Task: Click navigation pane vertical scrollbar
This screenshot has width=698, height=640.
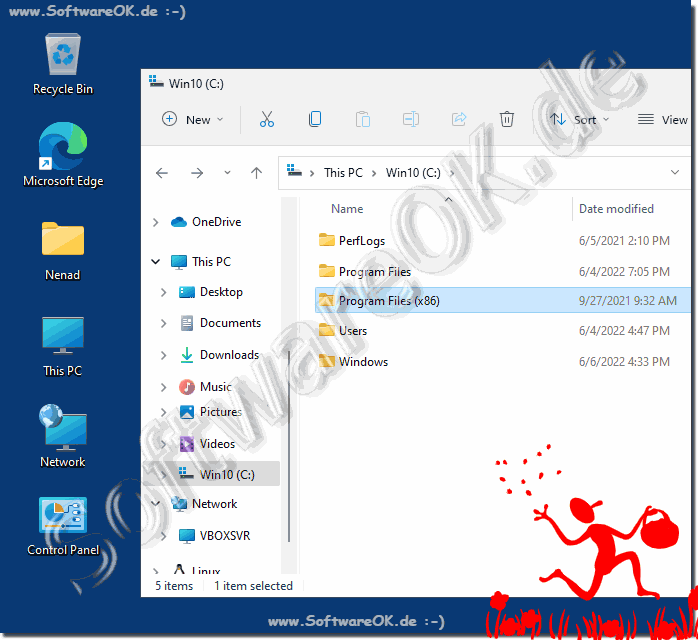Action: point(289,446)
